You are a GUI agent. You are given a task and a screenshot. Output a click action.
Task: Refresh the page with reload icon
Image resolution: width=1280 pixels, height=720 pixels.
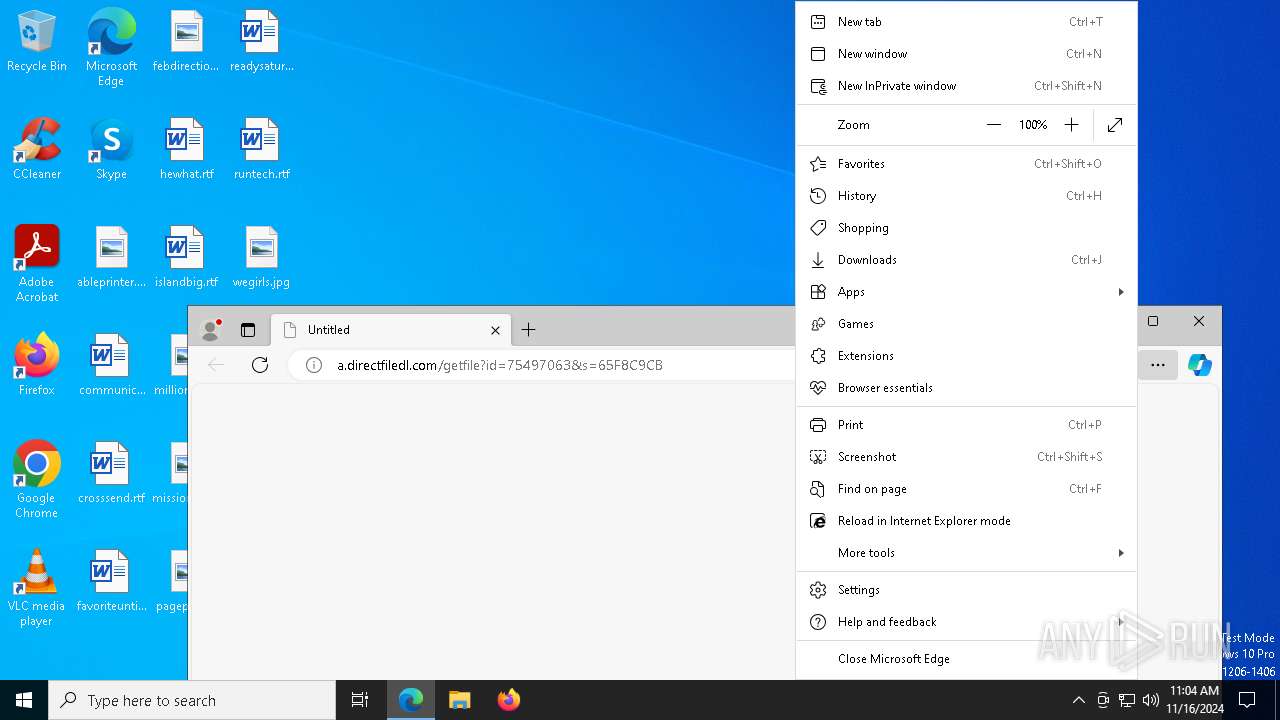click(260, 365)
